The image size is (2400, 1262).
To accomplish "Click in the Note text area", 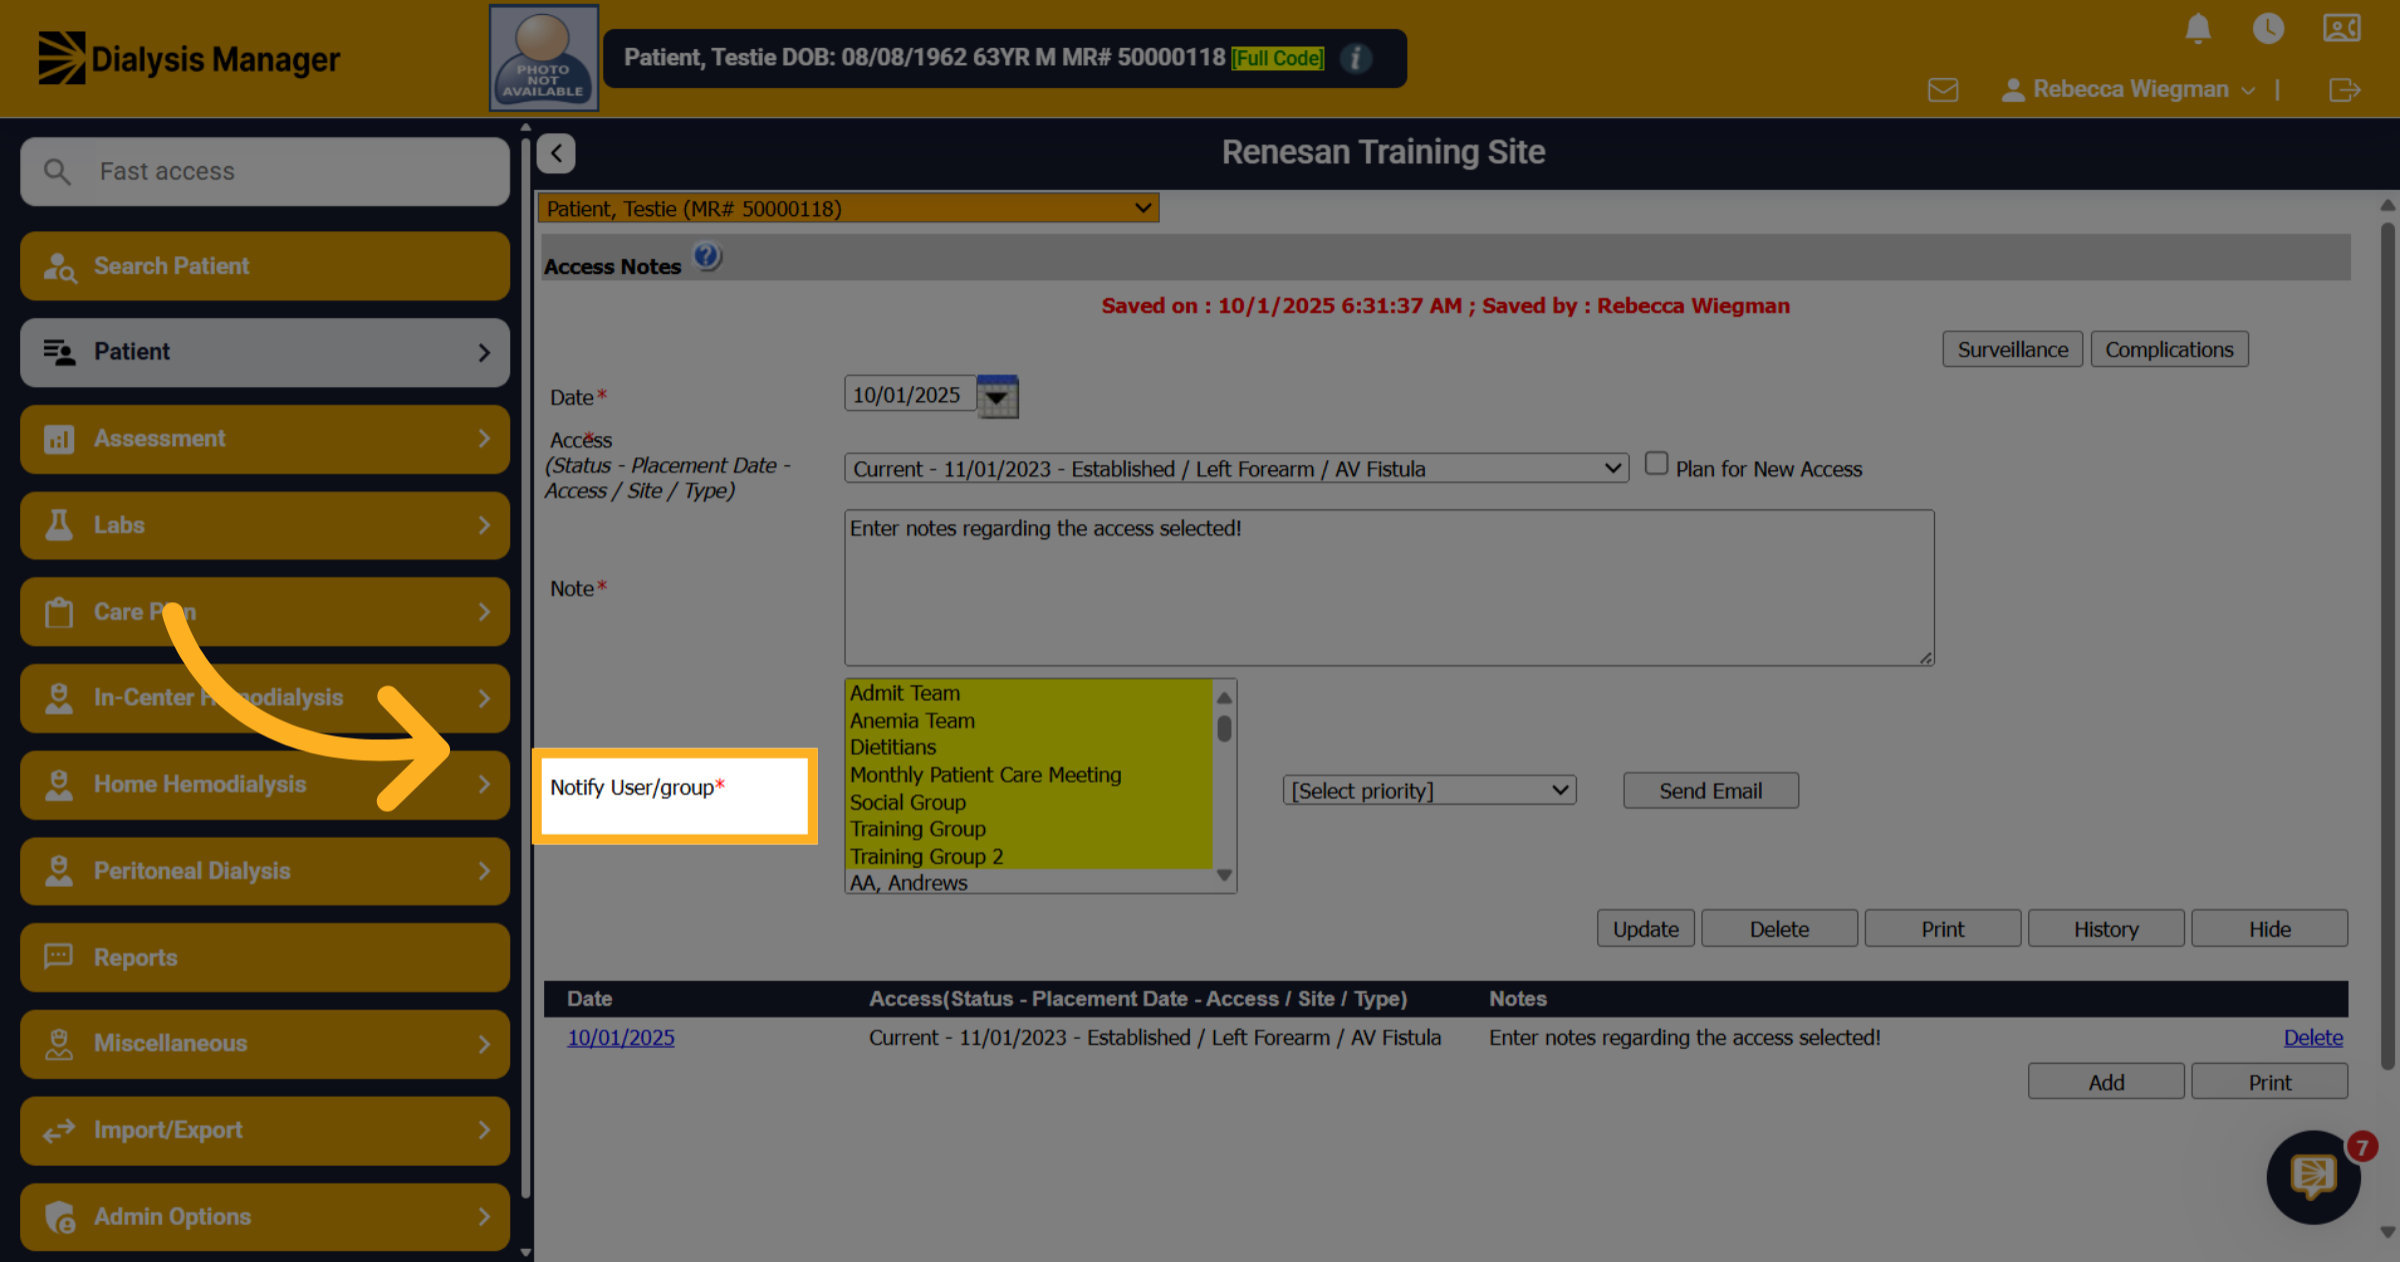I will pyautogui.click(x=1389, y=587).
